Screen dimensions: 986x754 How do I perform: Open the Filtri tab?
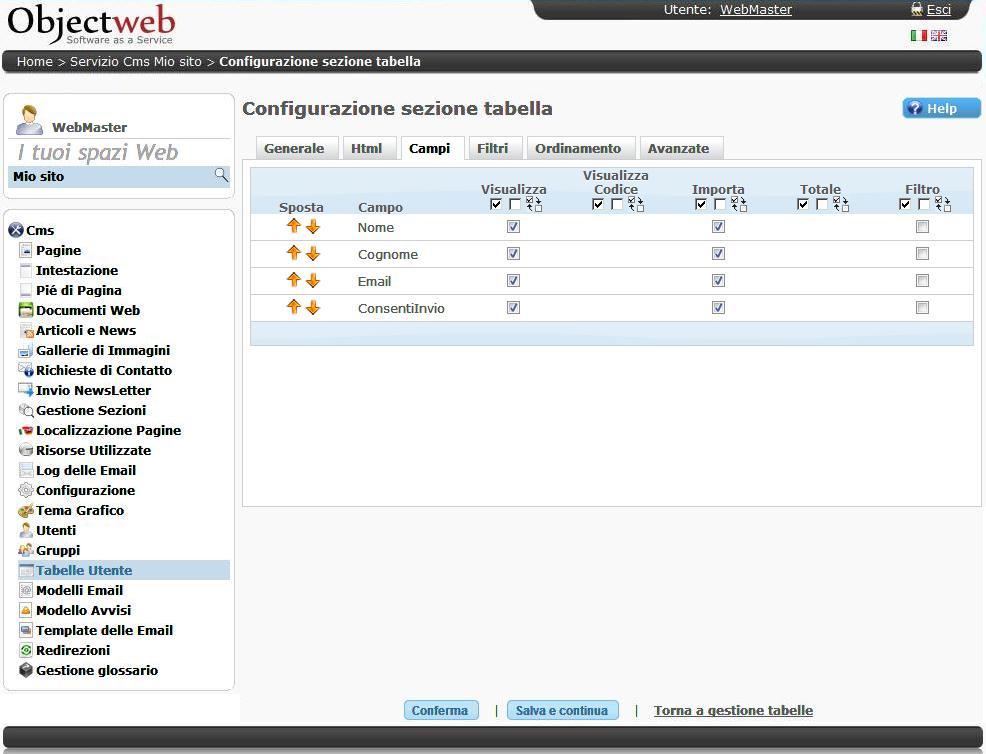point(492,148)
